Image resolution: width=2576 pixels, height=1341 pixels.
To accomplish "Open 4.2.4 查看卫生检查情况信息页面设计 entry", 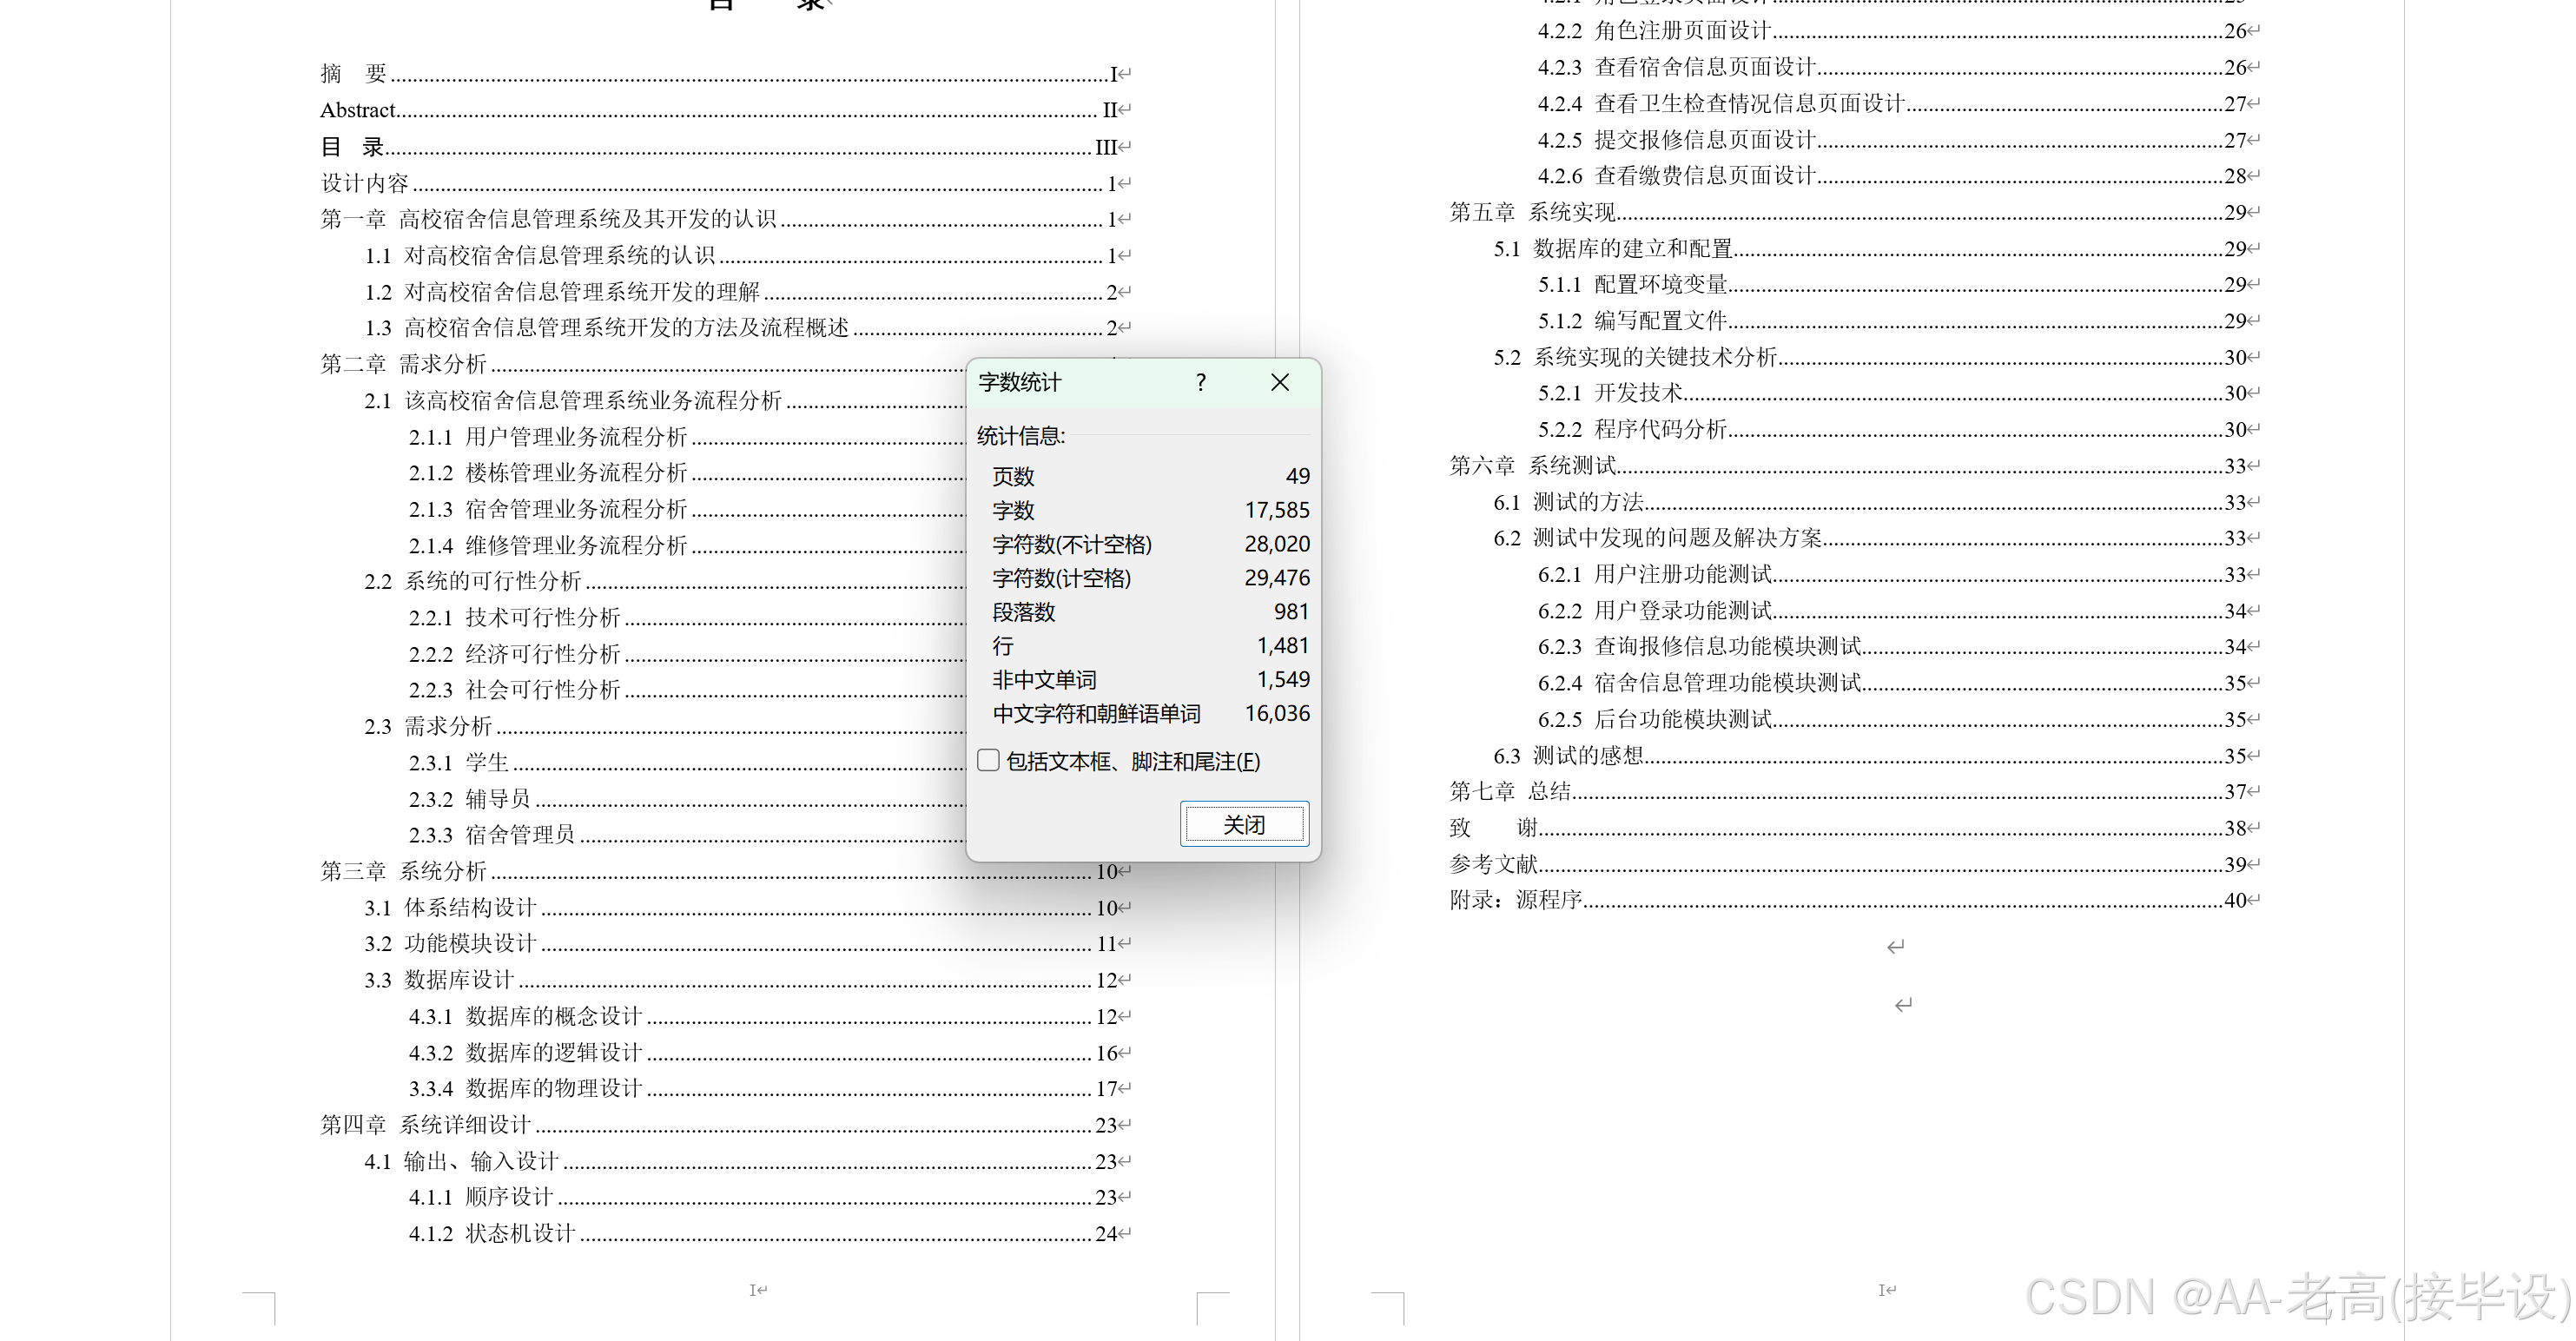I will point(1720,104).
